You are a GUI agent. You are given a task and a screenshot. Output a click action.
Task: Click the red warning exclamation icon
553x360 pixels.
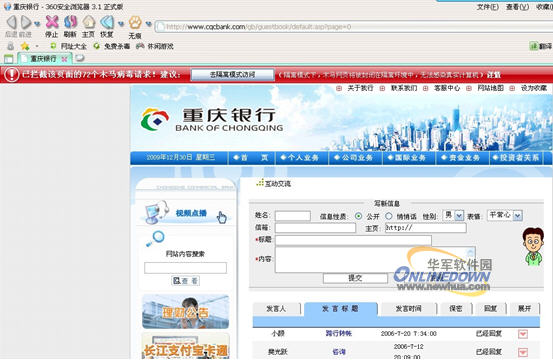(11, 74)
